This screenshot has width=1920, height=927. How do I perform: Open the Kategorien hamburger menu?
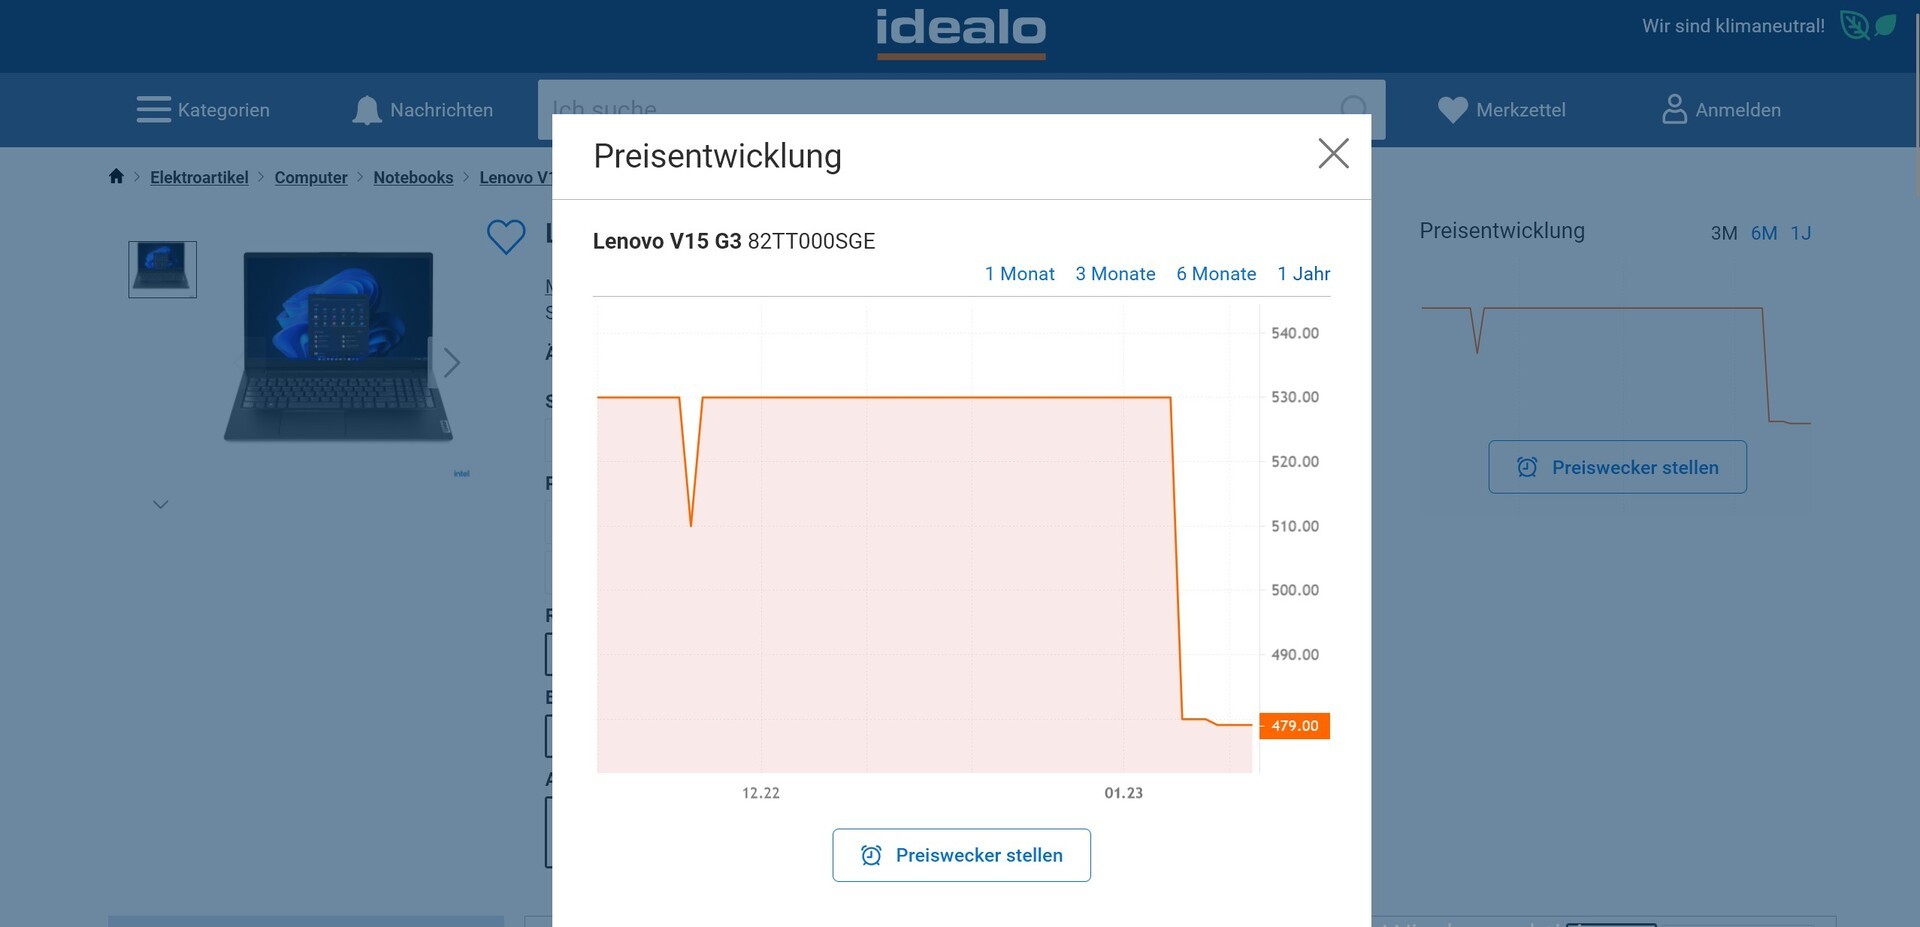click(154, 109)
